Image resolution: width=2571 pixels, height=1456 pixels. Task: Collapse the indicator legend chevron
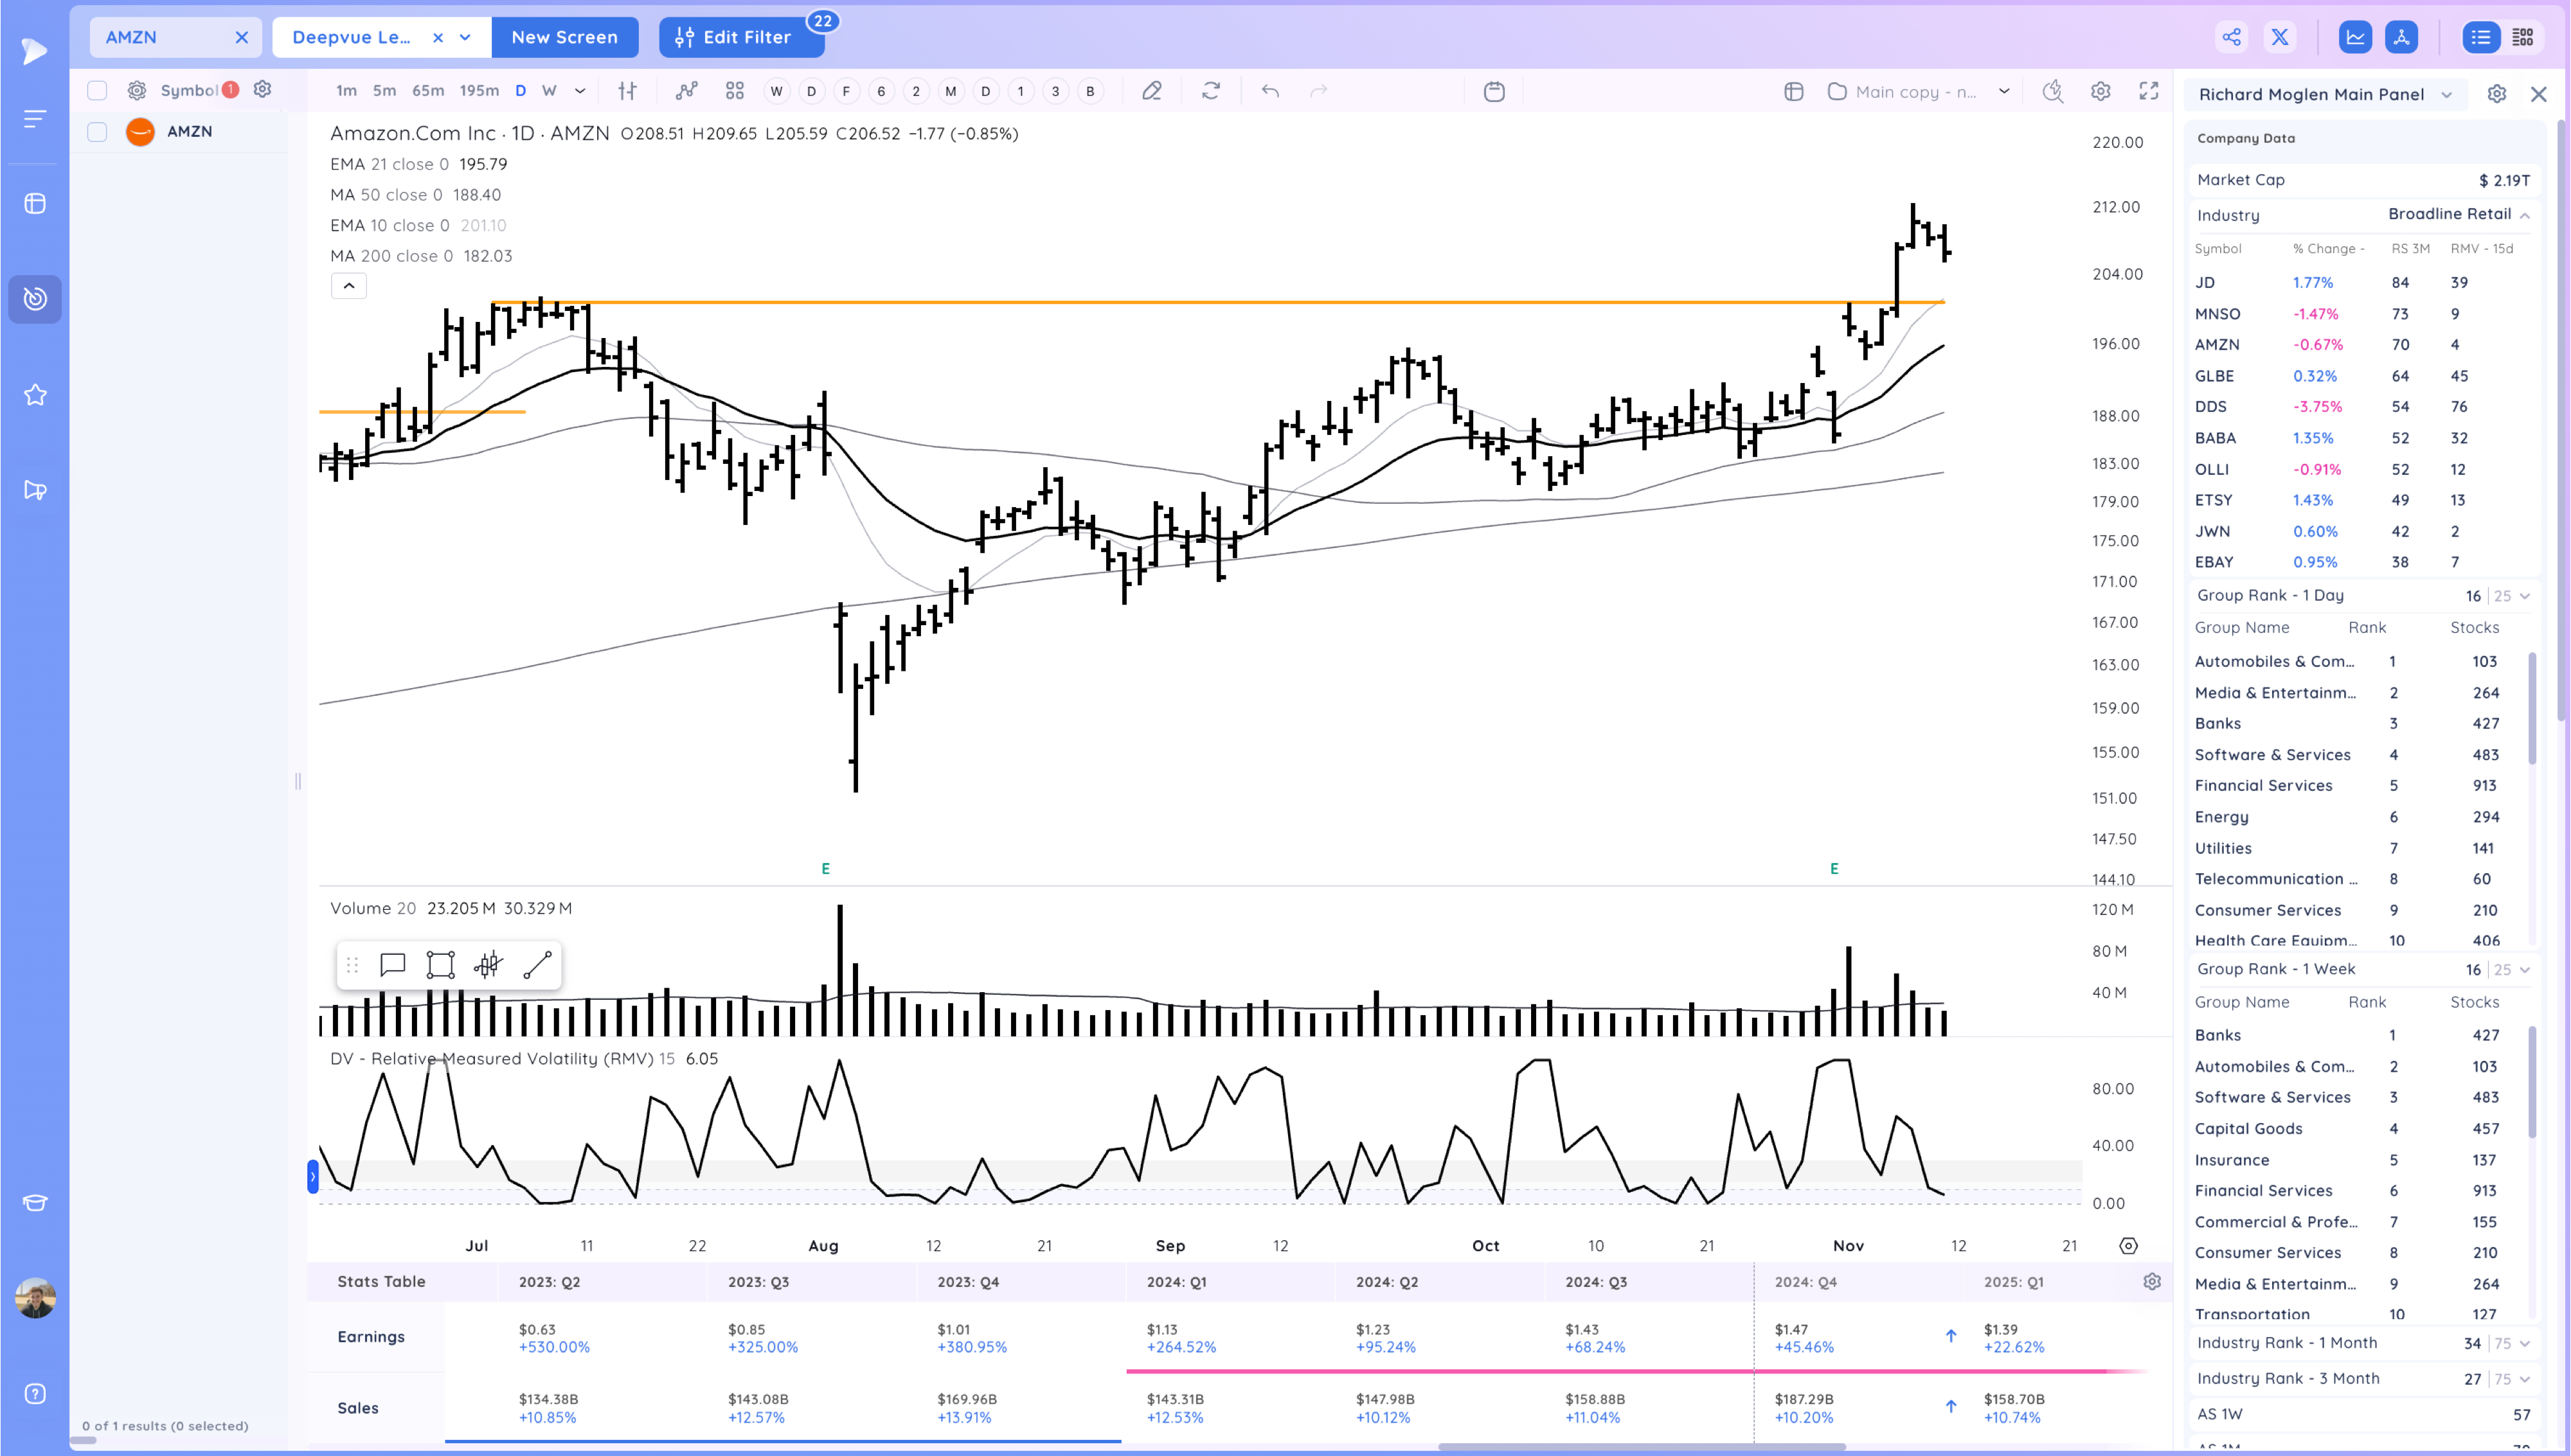click(349, 286)
